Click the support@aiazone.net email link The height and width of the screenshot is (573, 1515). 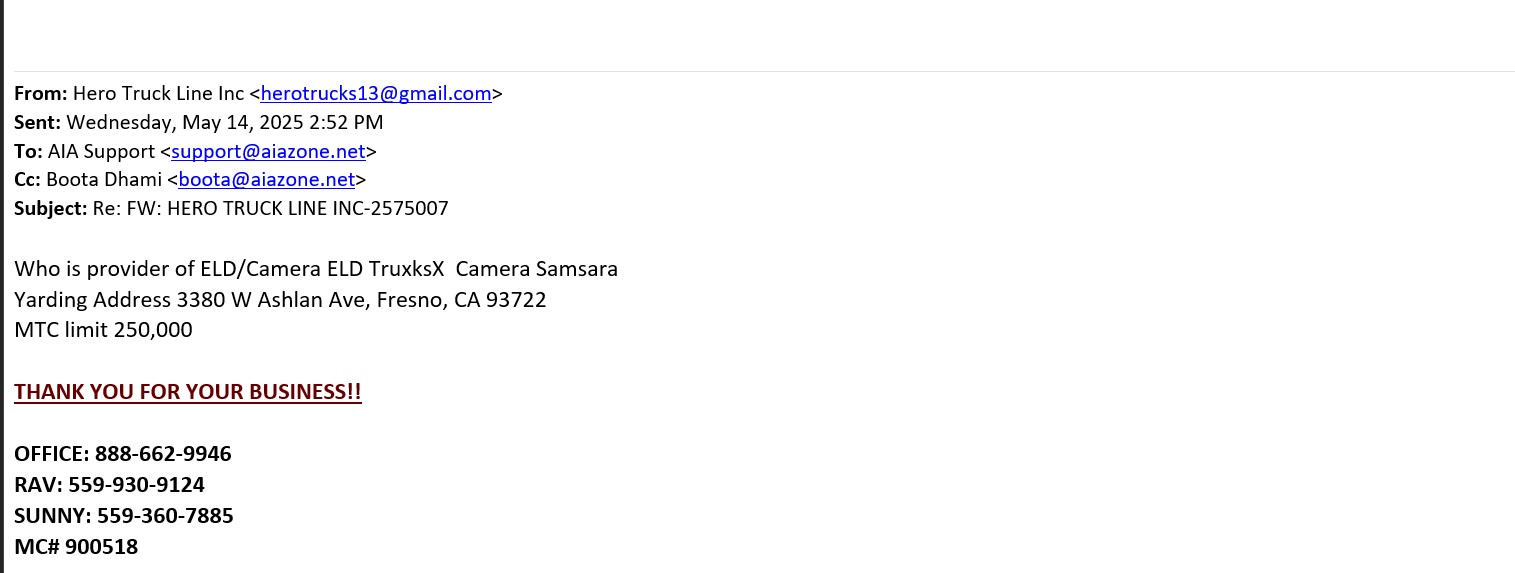268,152
